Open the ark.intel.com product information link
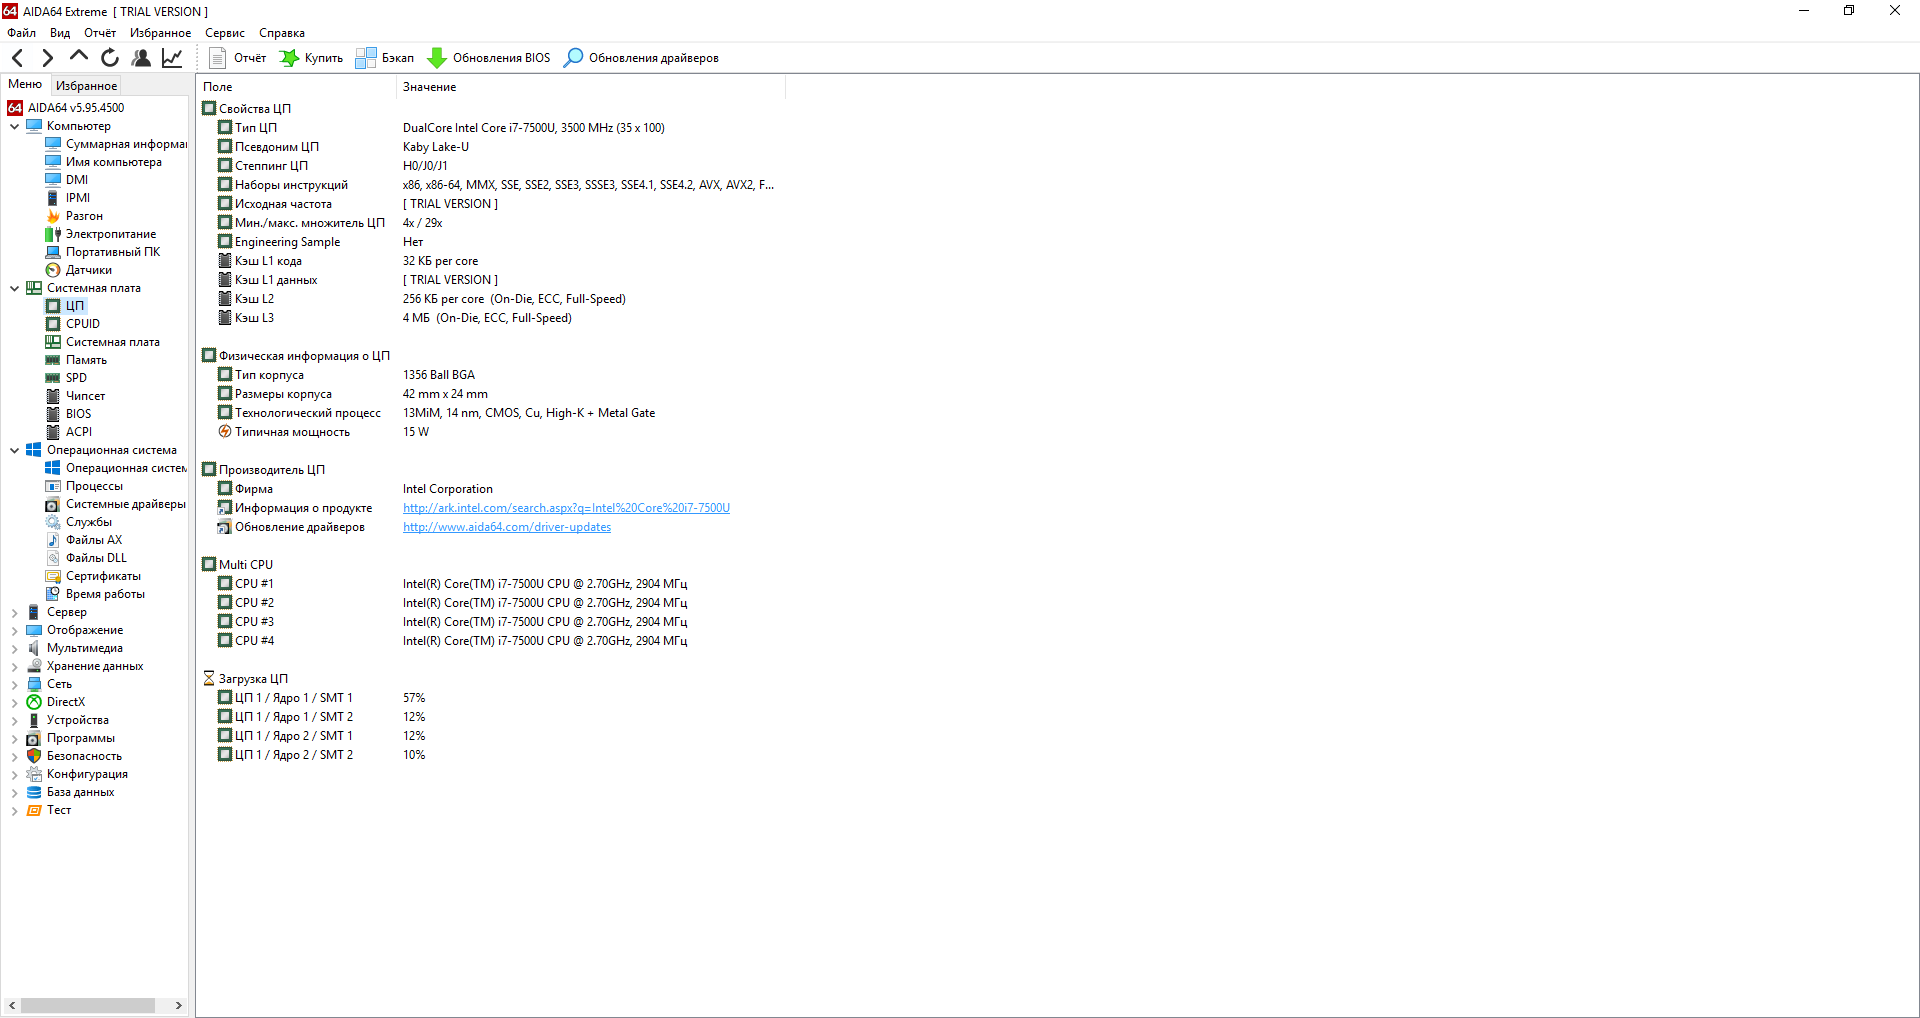 [566, 508]
